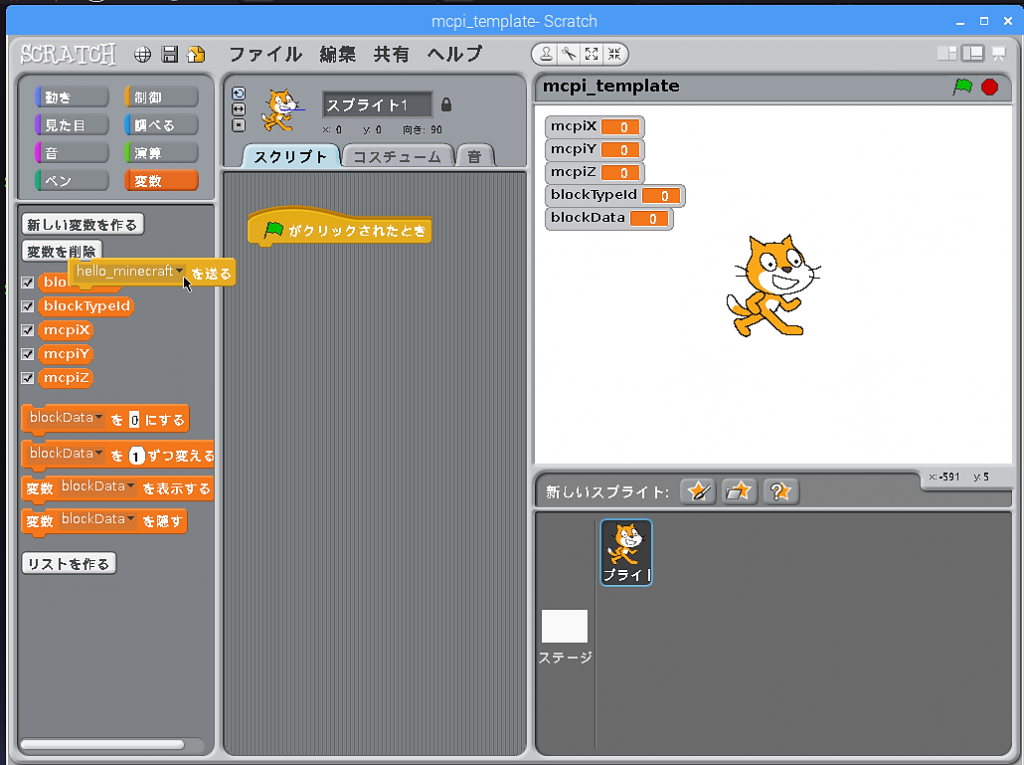Get a surprise sprite with question icon
Image resolution: width=1024 pixels, height=765 pixels.
pos(780,491)
